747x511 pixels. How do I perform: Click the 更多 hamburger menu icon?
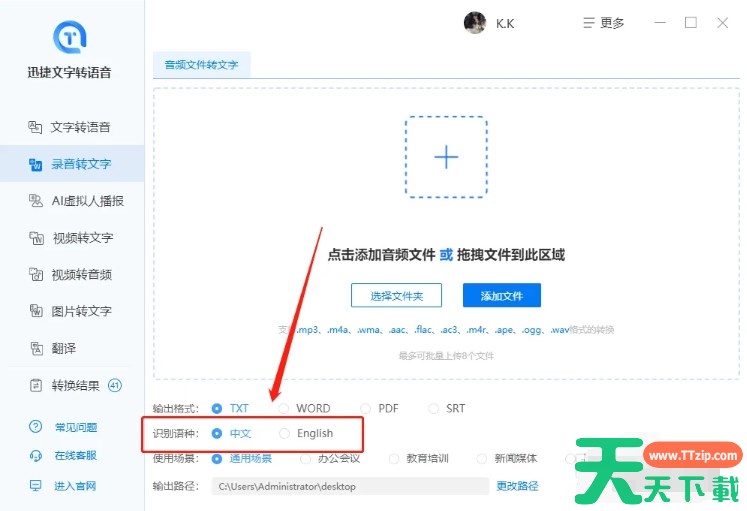tap(589, 22)
